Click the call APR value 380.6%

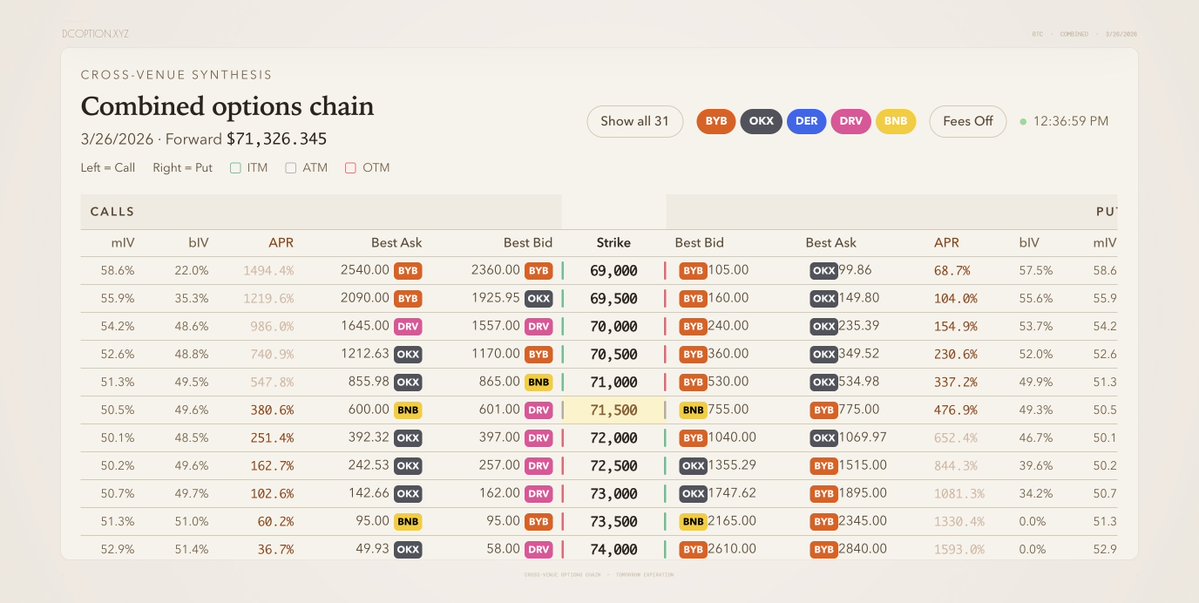tap(272, 410)
